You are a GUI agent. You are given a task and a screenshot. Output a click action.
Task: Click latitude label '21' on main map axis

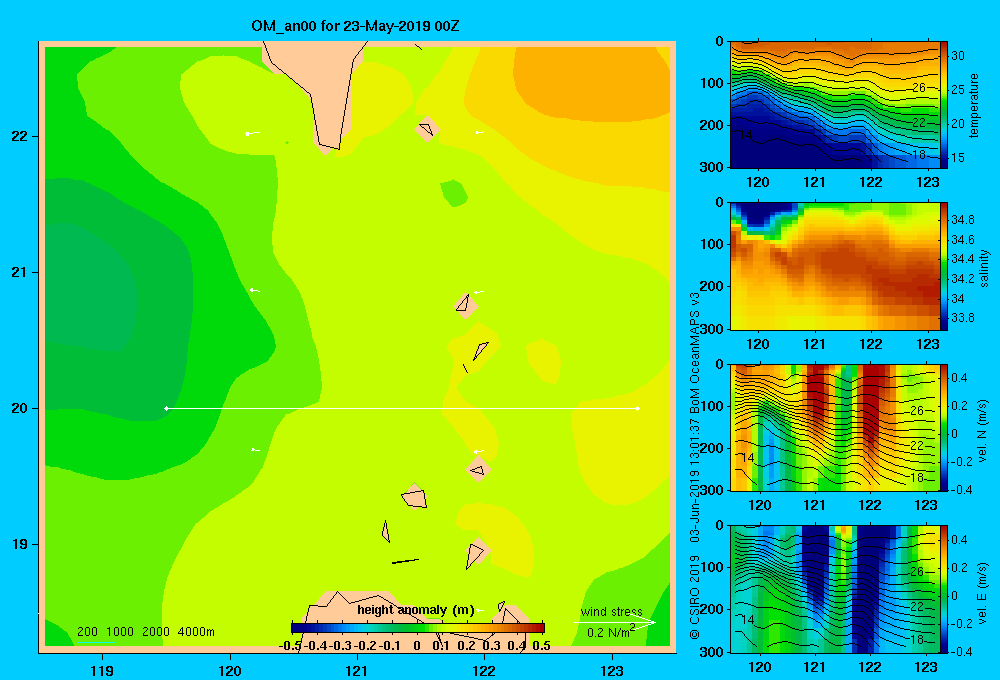click(x=20, y=272)
